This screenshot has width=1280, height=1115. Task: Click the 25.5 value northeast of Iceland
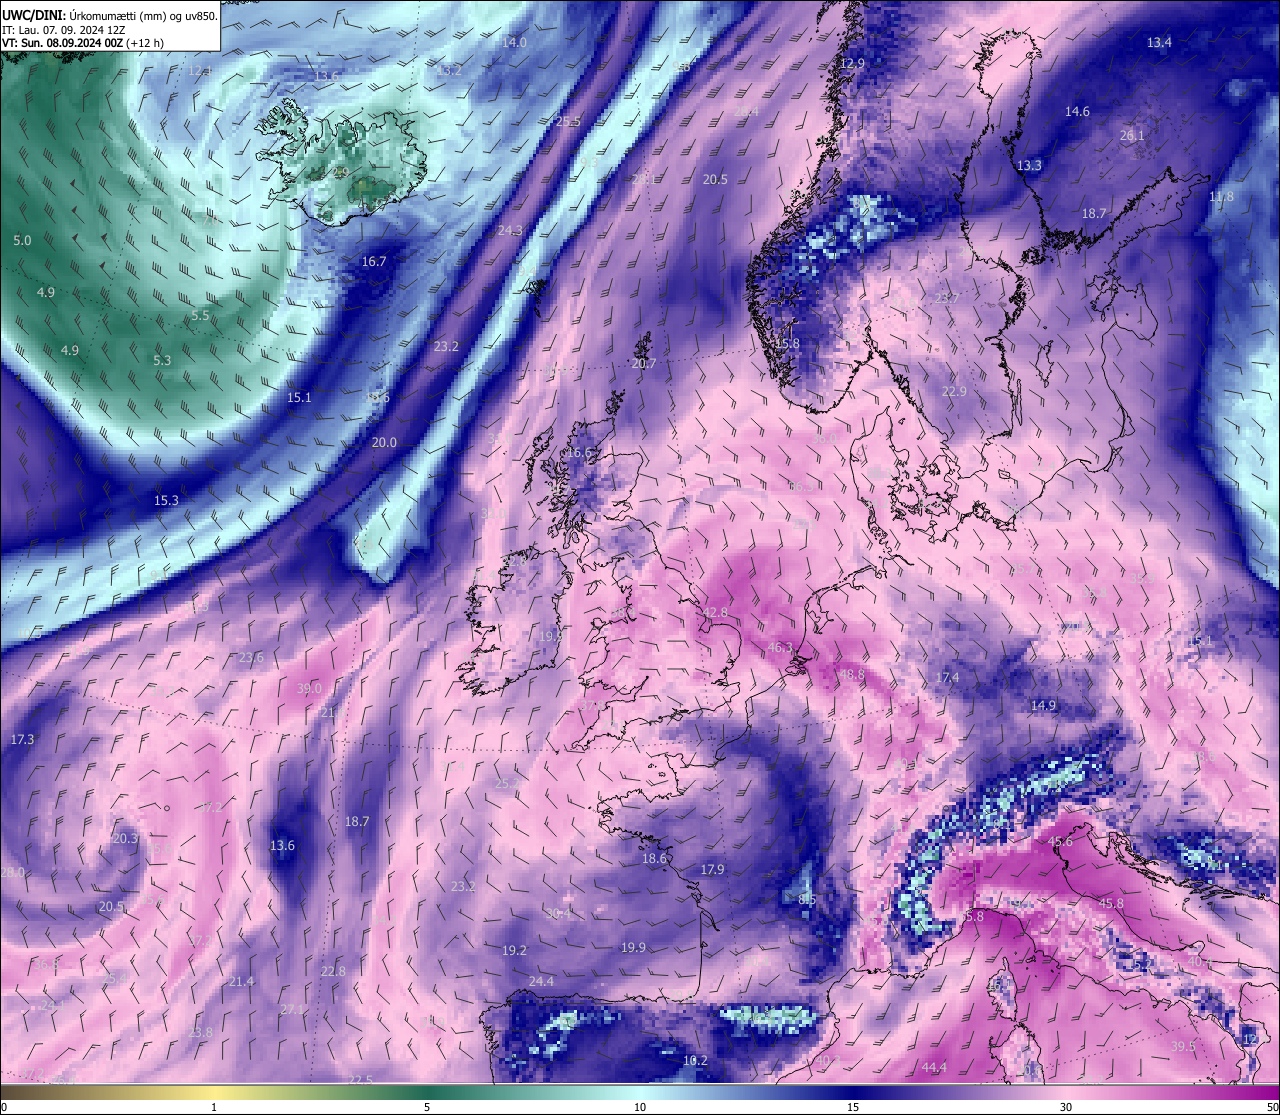[568, 122]
